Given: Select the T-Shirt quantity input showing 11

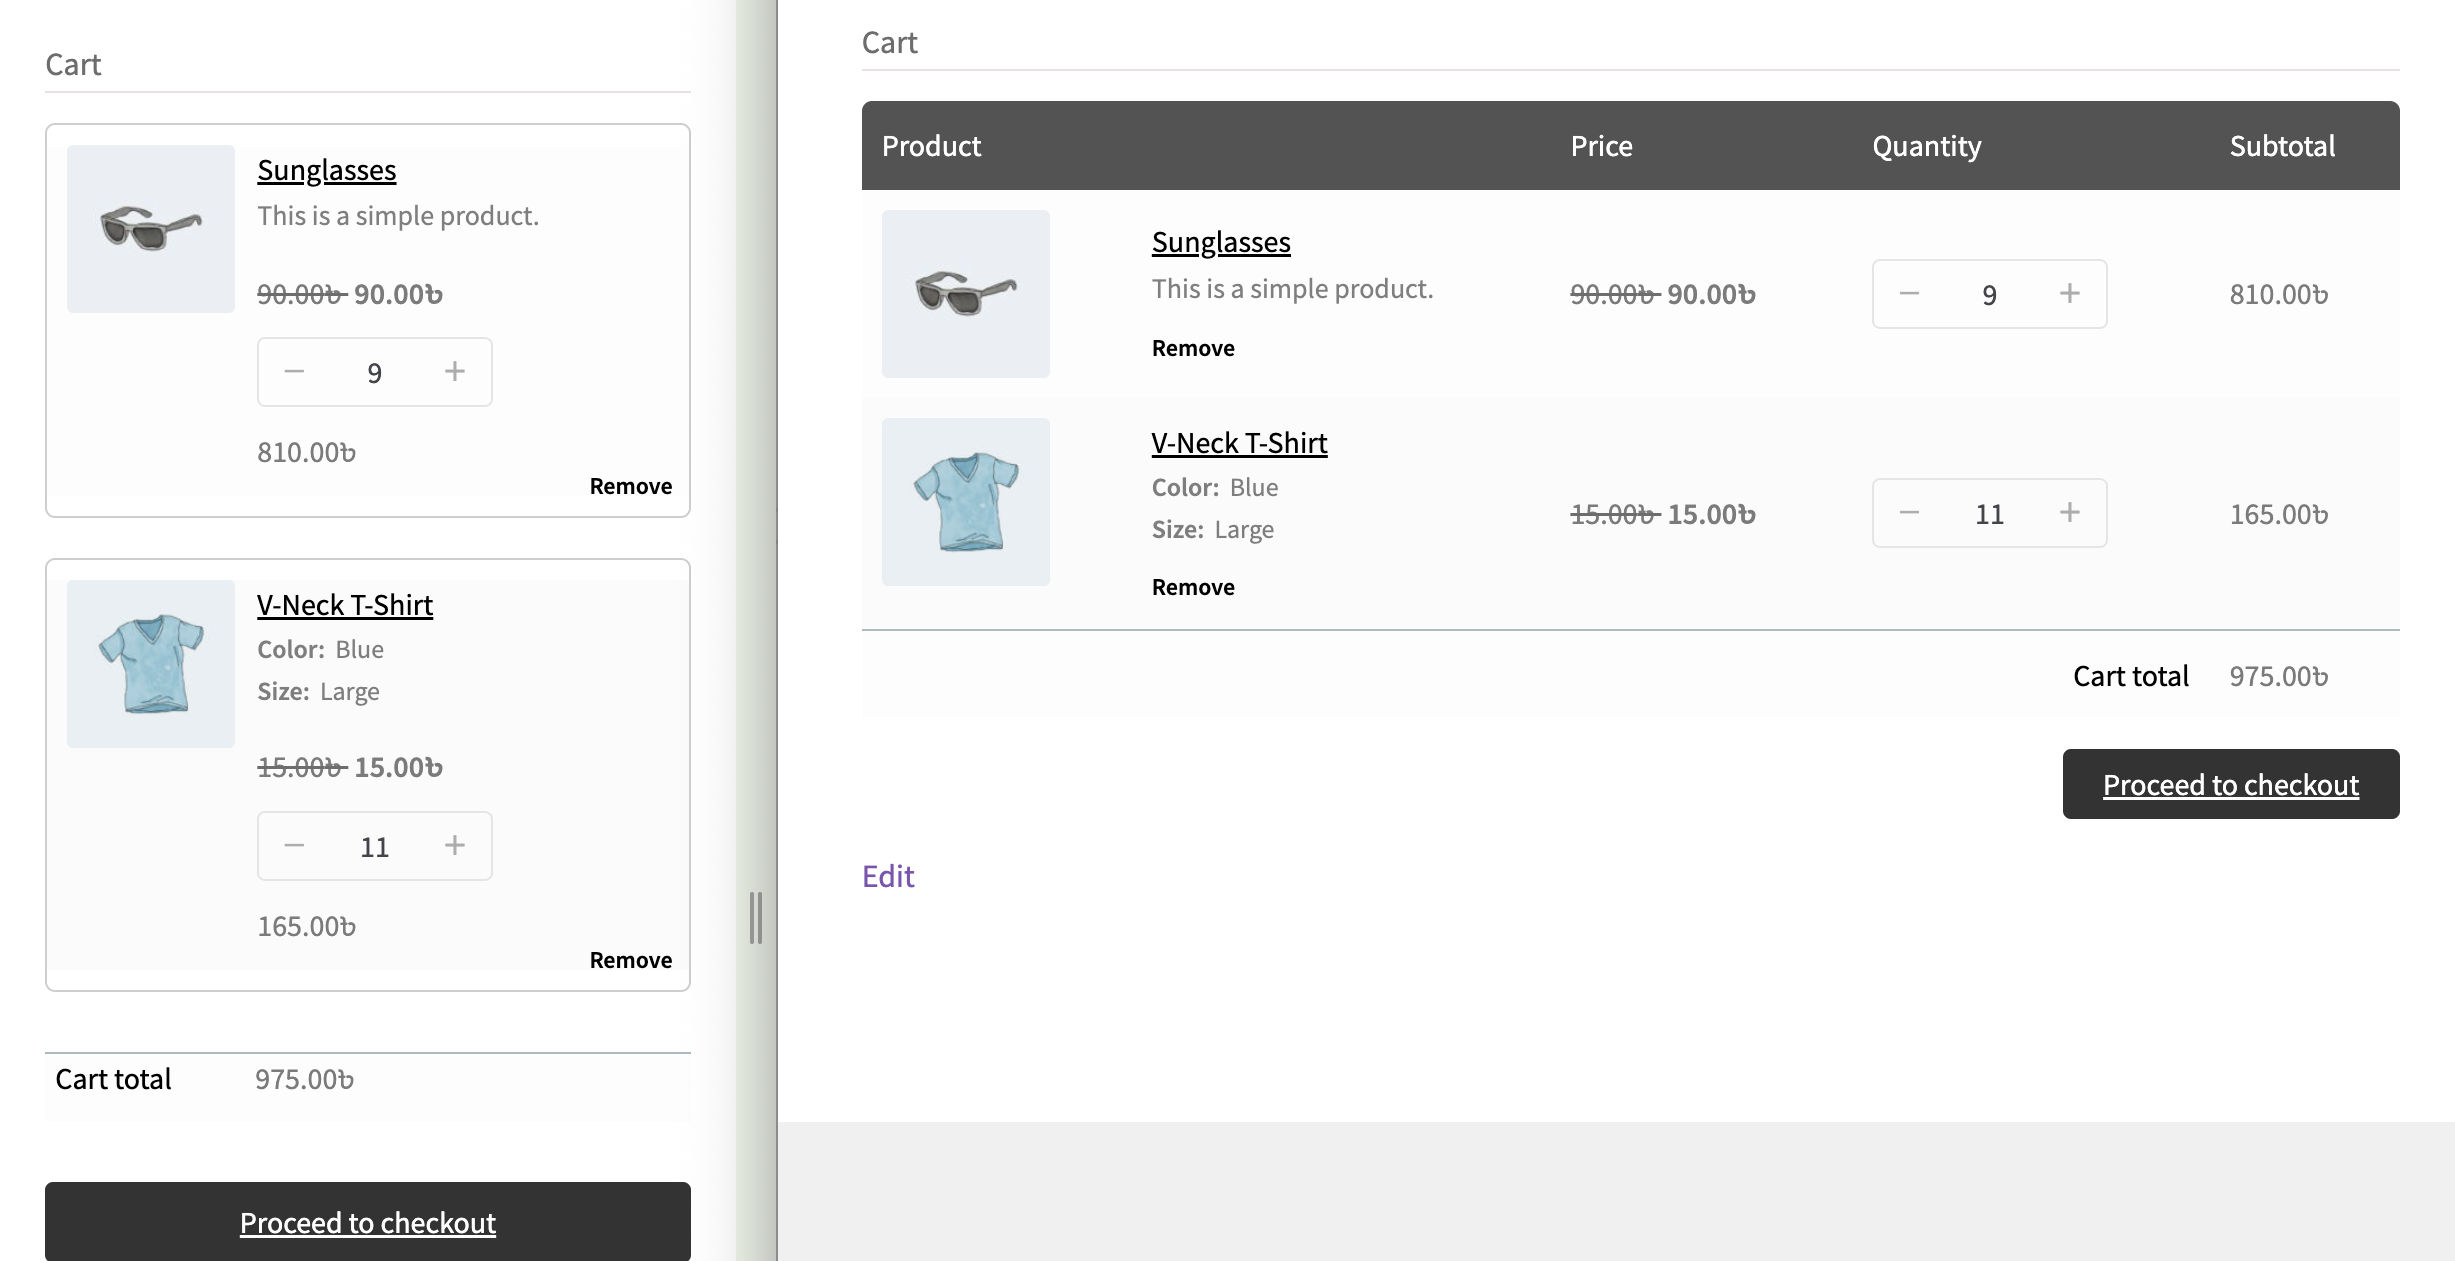Looking at the screenshot, I should click(x=1988, y=513).
